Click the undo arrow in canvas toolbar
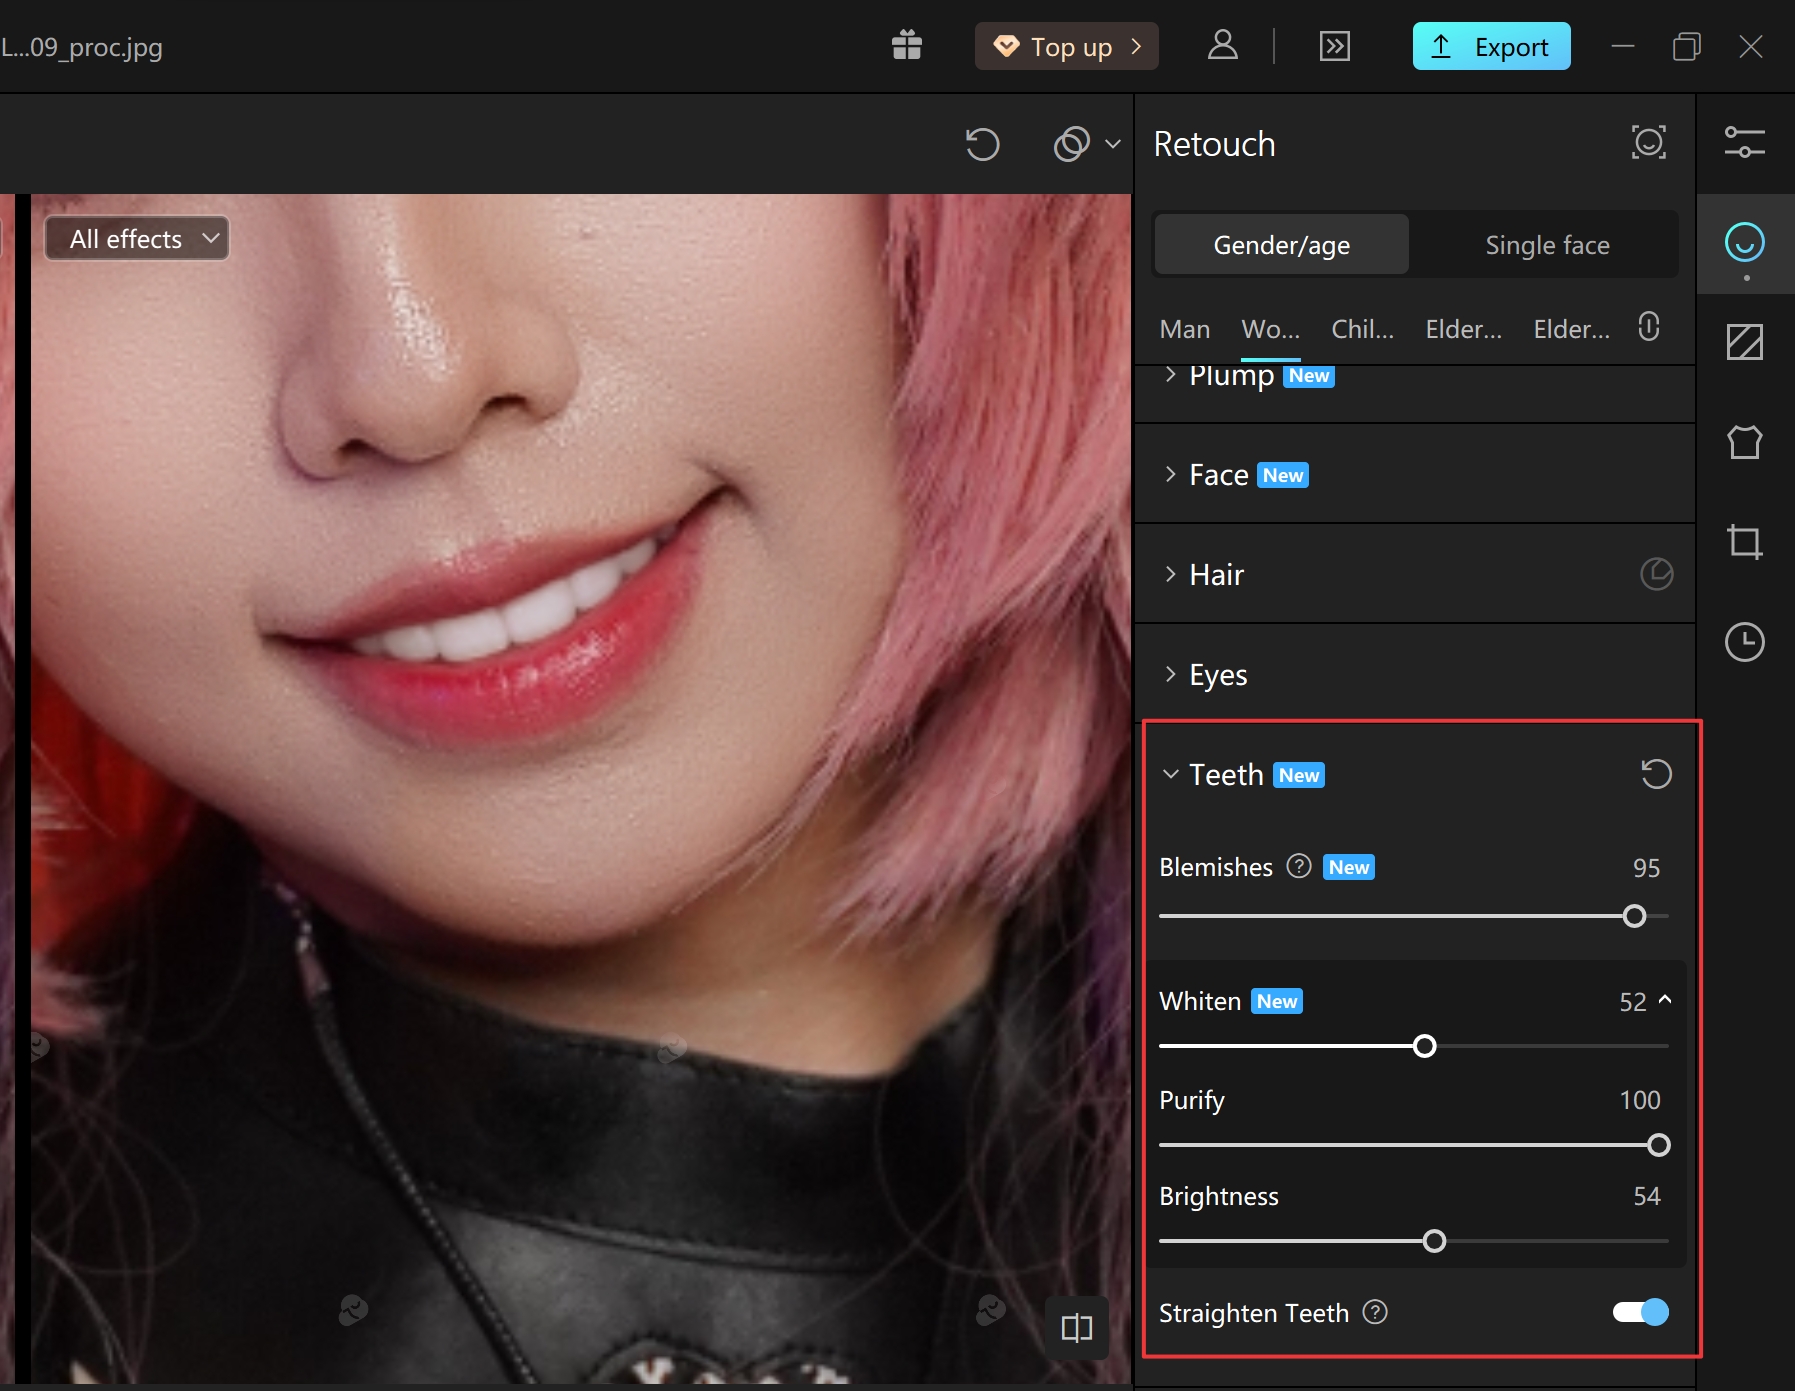1795x1391 pixels. point(982,144)
